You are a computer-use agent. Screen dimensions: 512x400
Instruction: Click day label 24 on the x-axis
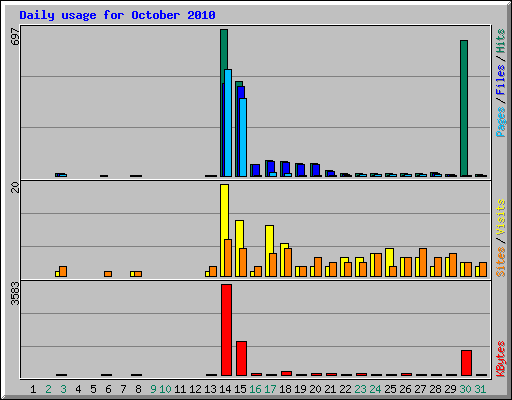[375, 389]
